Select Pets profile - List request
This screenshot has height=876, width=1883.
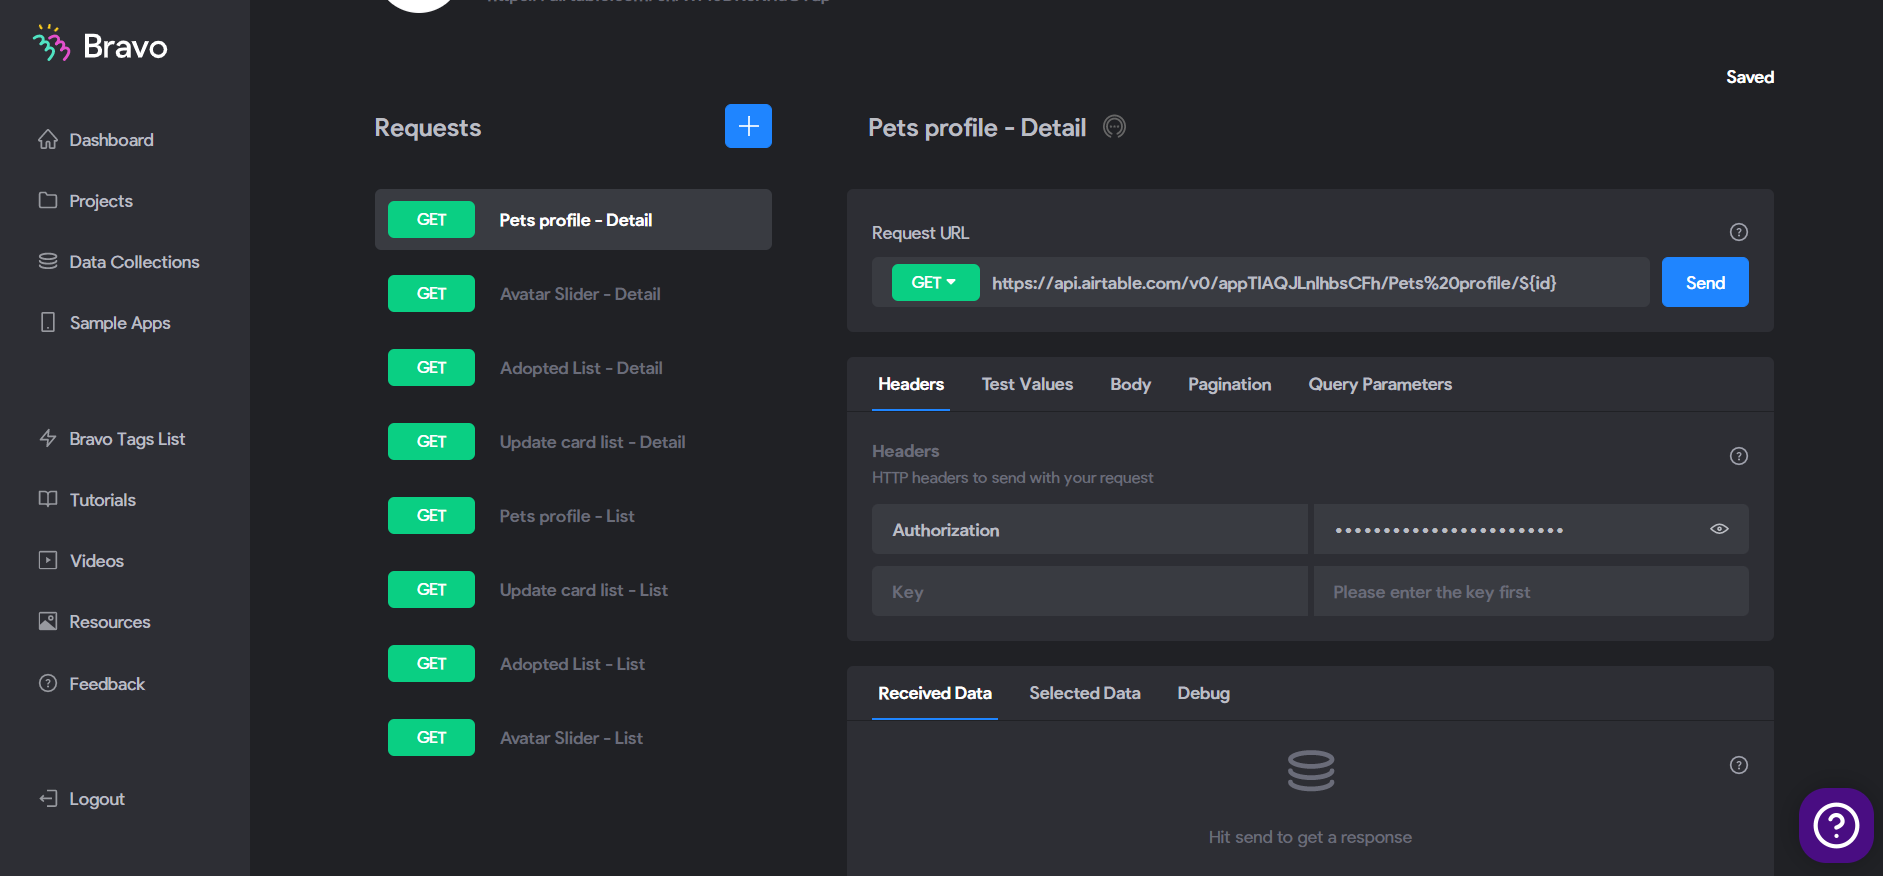pyautogui.click(x=573, y=516)
